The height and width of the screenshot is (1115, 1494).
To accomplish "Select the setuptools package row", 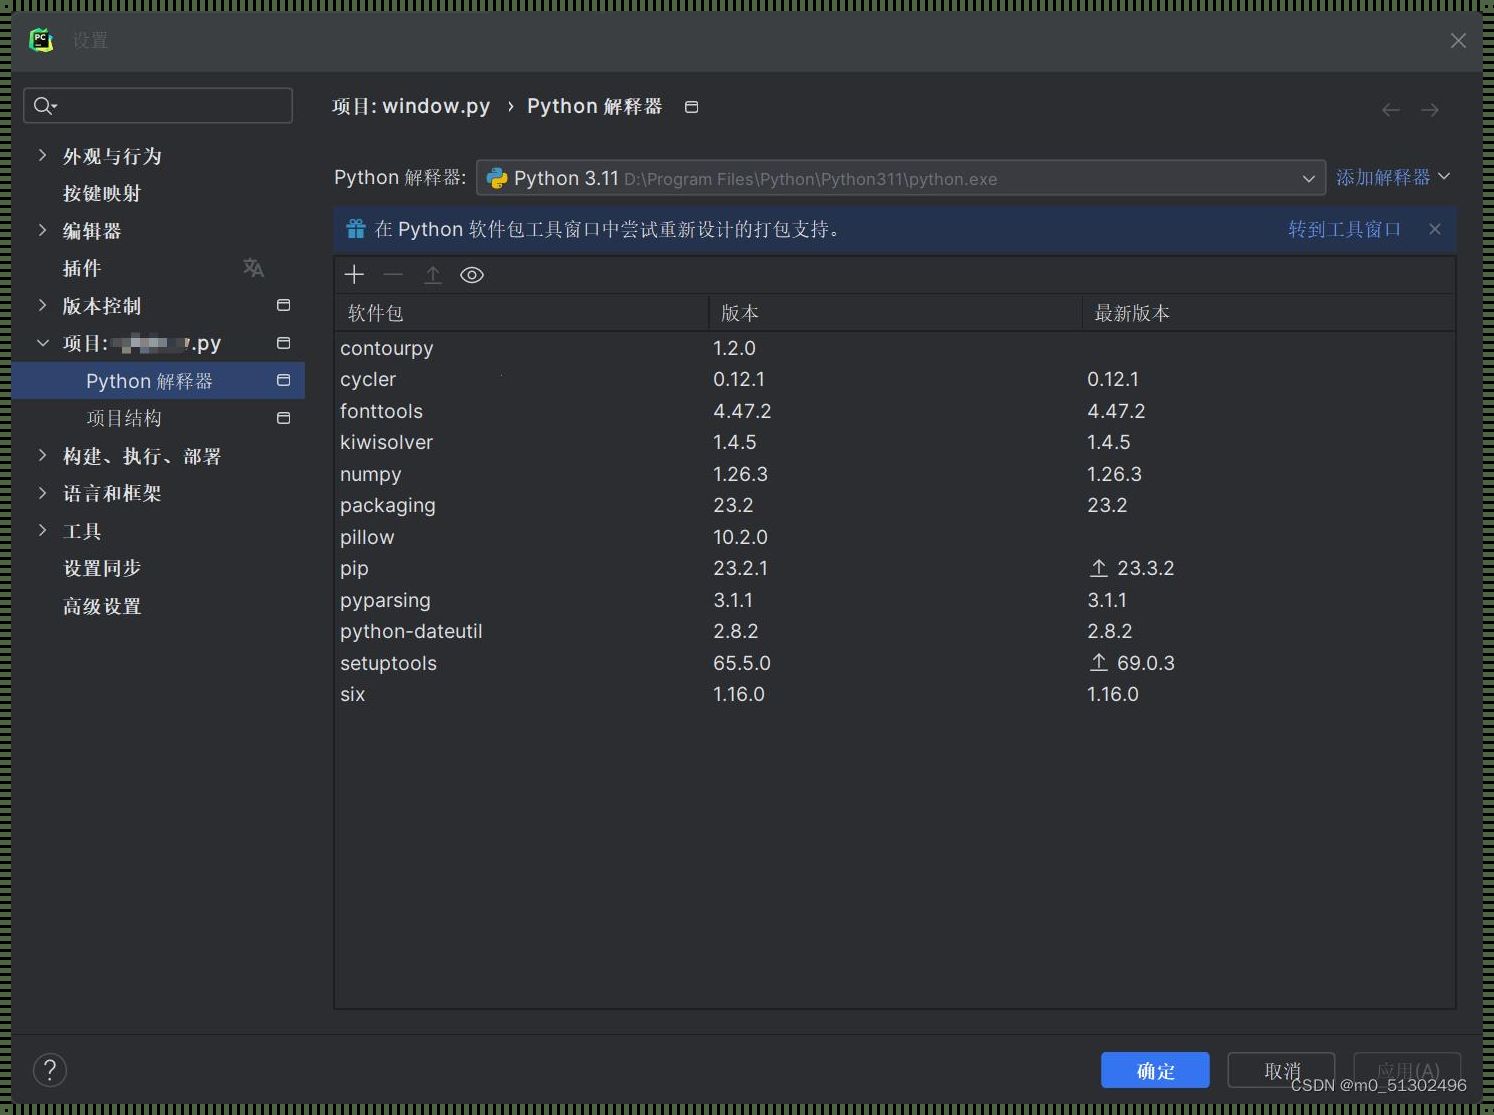I will tap(895, 663).
